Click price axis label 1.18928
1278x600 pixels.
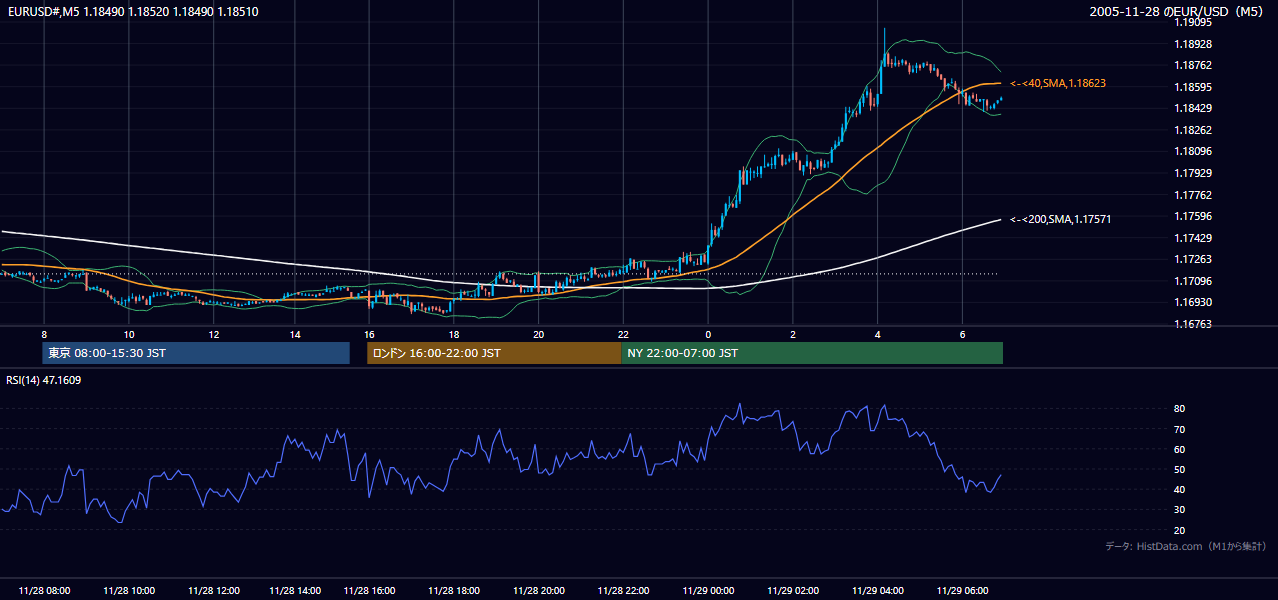(1192, 44)
